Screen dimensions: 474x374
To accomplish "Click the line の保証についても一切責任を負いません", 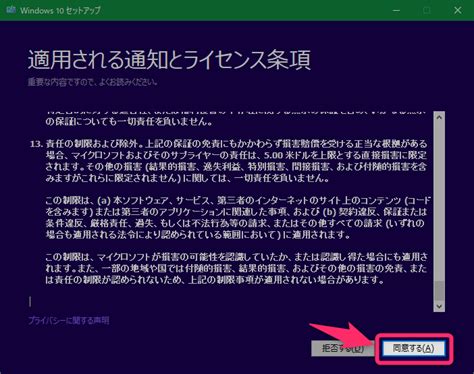I will pyautogui.click(x=129, y=122).
